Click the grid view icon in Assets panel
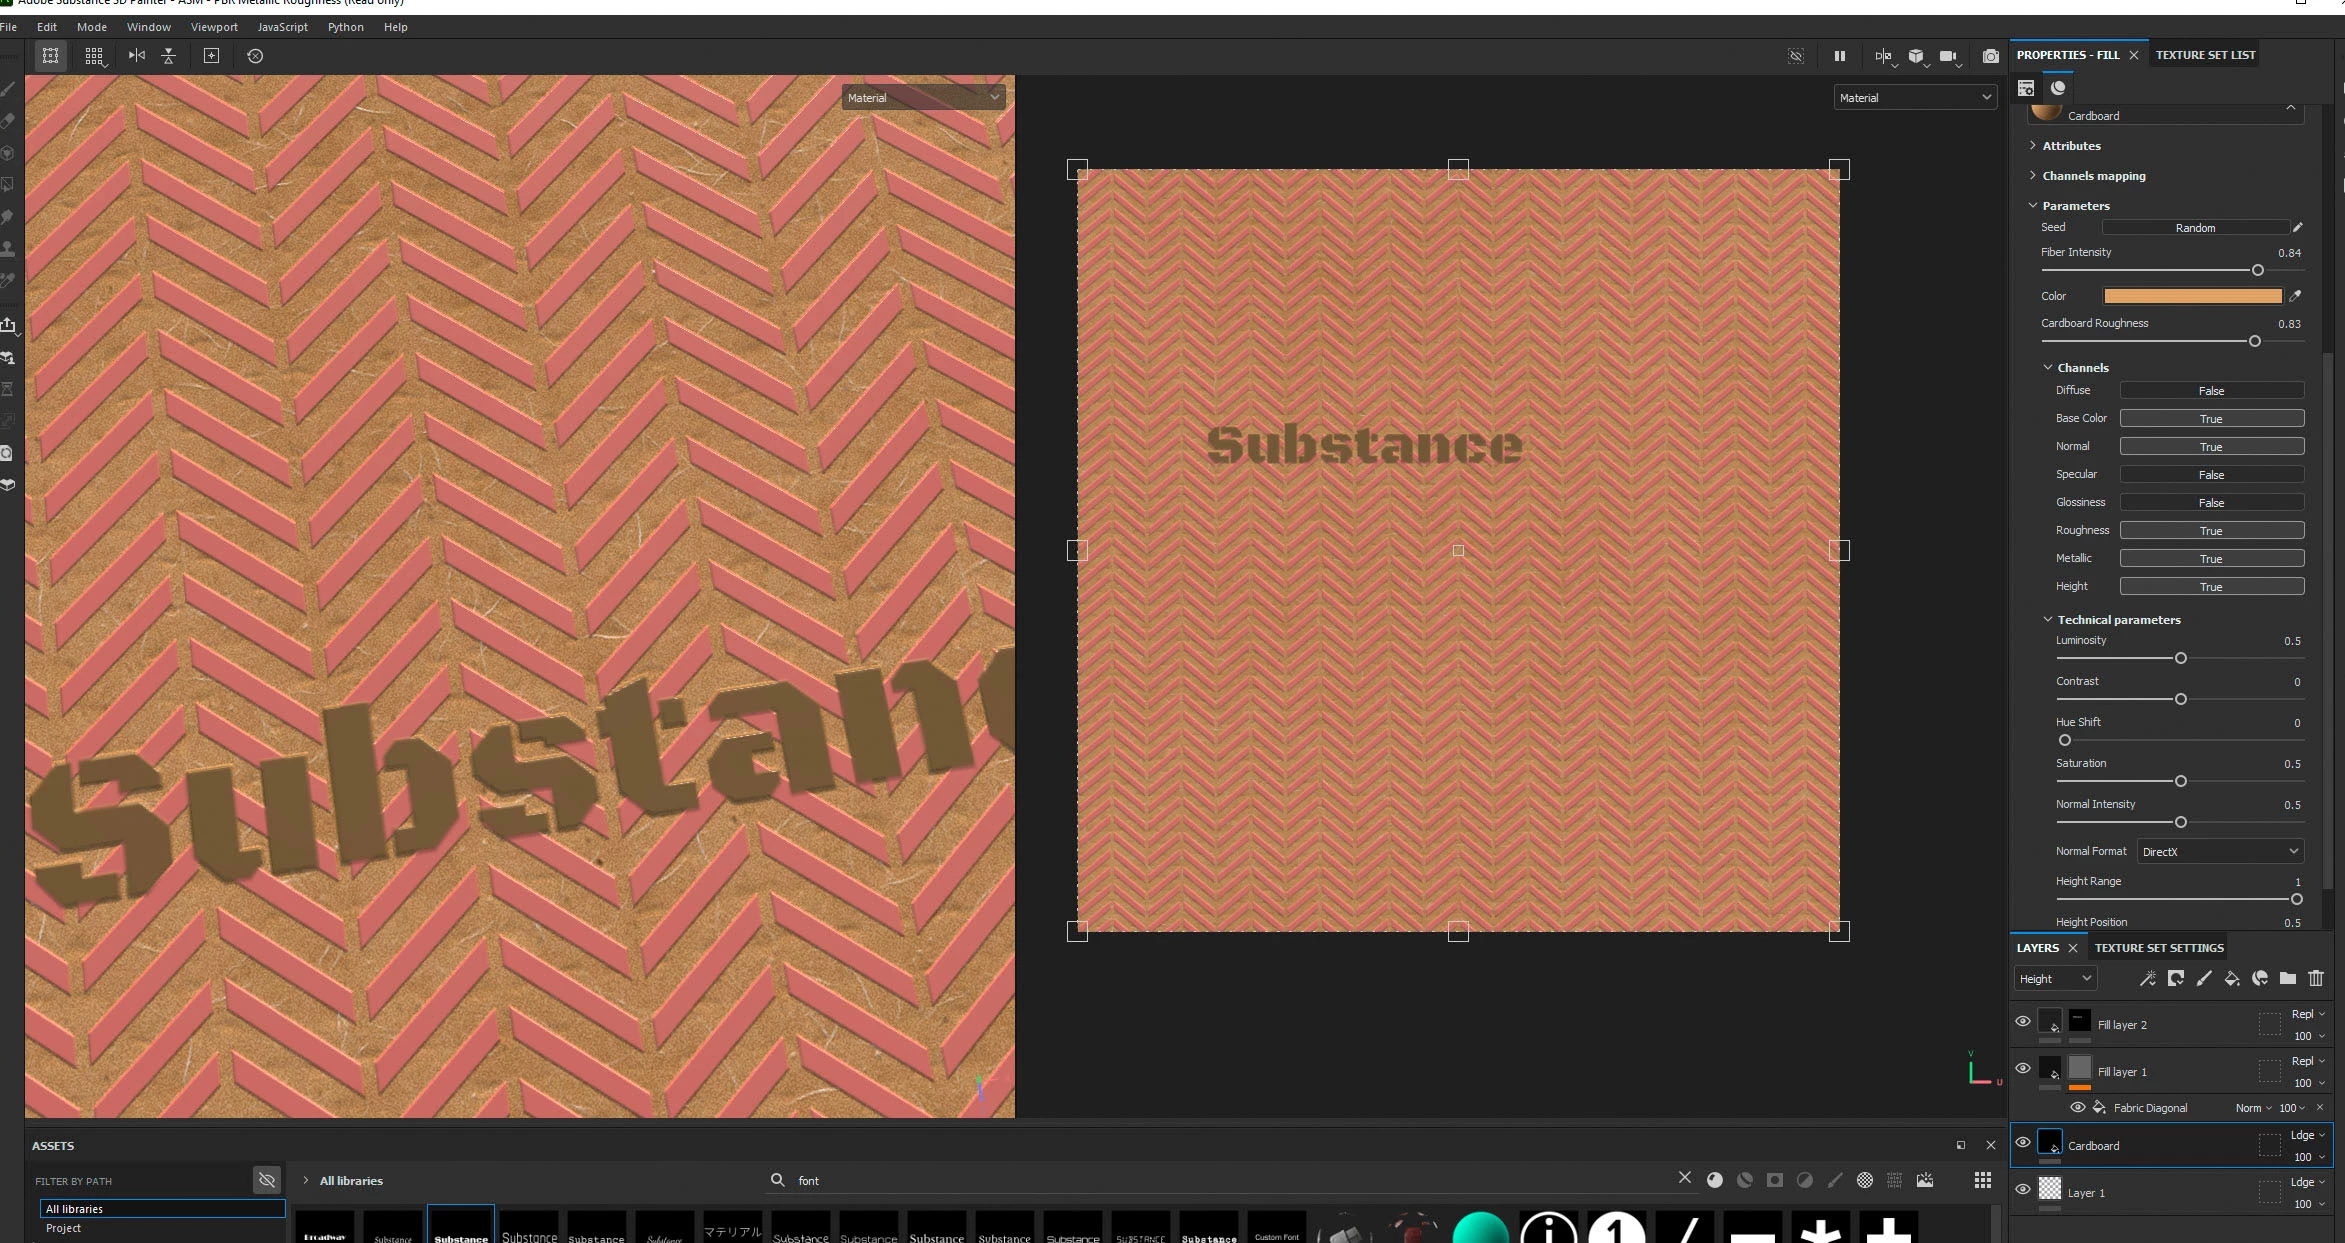 (x=1982, y=1180)
